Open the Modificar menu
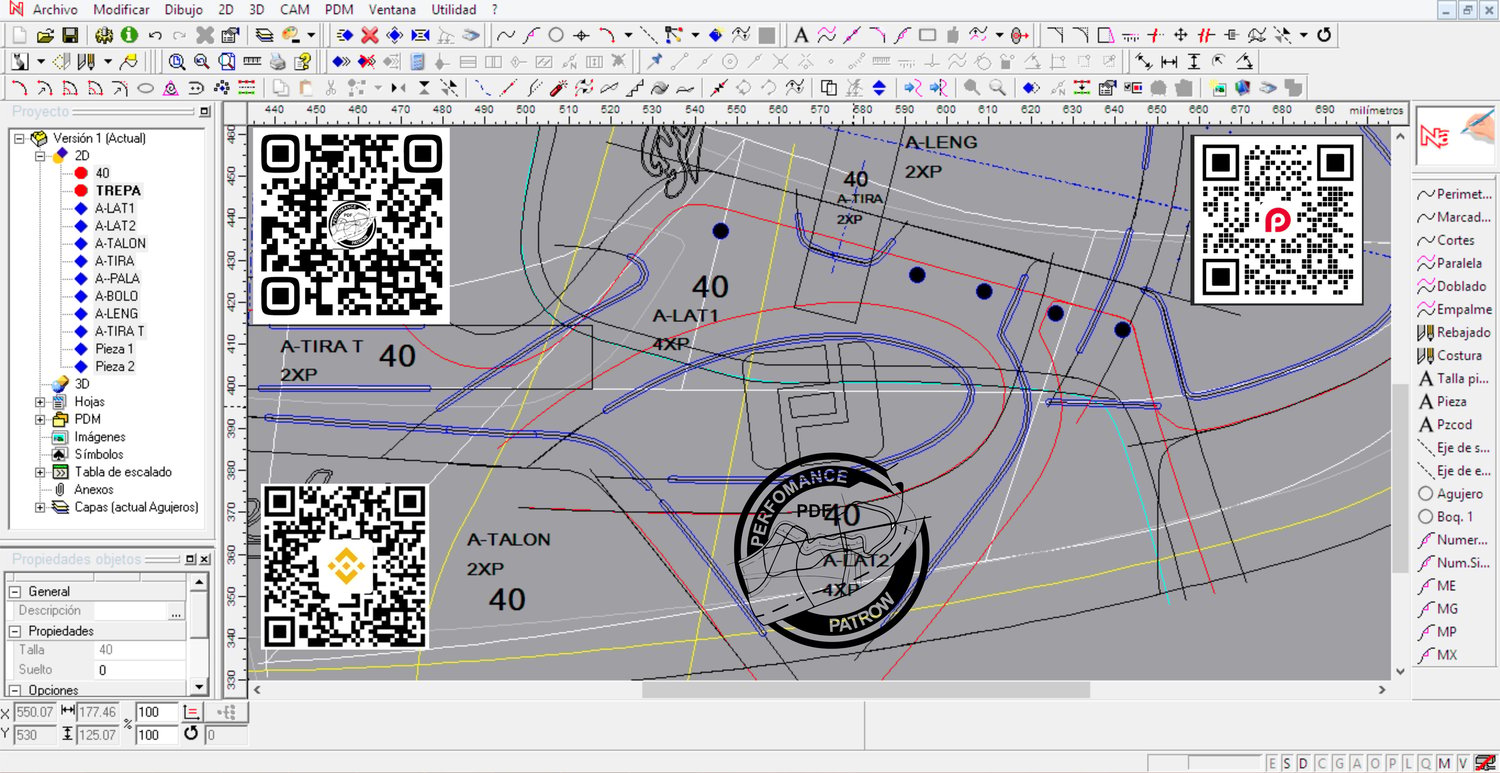1500x773 pixels. tap(121, 9)
